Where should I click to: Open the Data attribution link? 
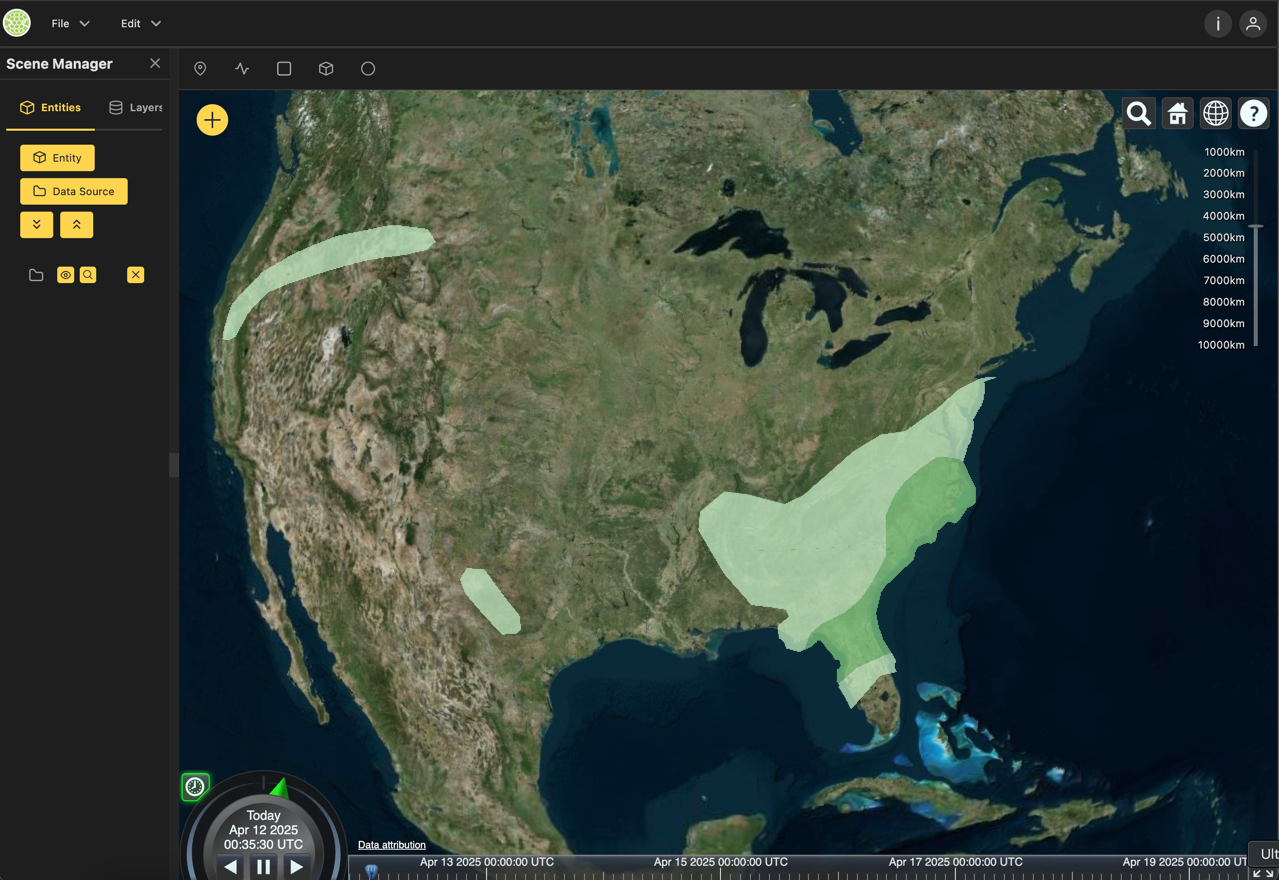tap(392, 845)
